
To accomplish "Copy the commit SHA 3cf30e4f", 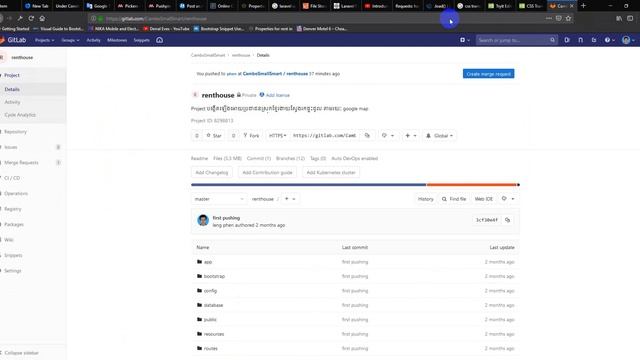I will 507,220.
